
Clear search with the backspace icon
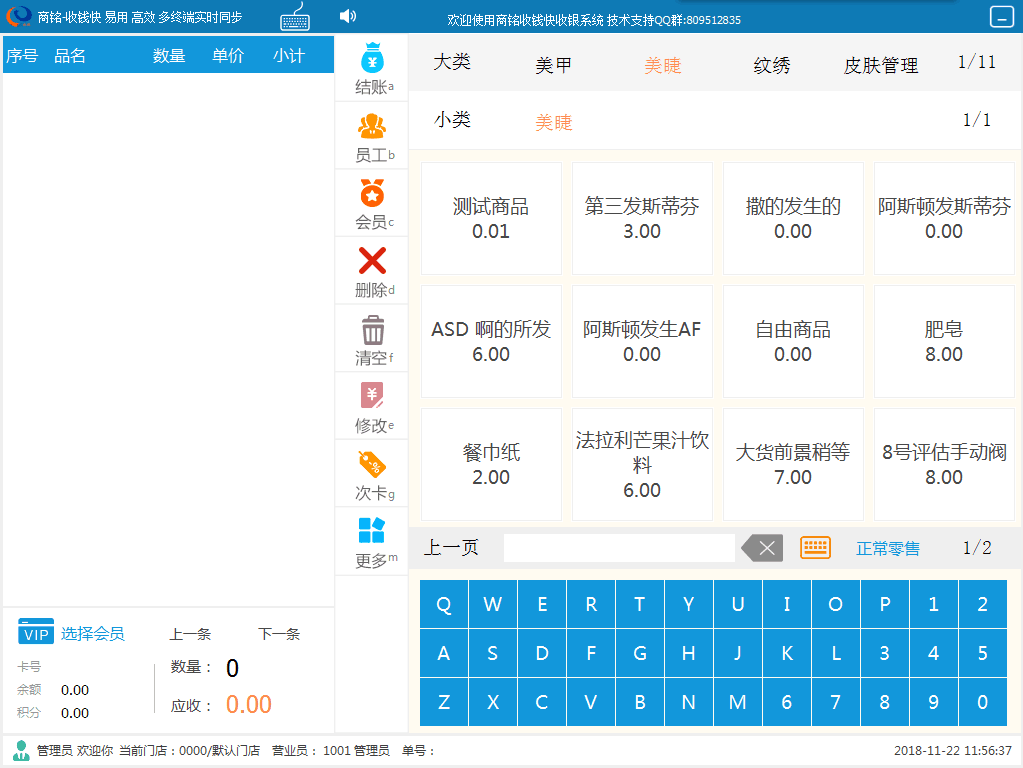pyautogui.click(x=762, y=548)
